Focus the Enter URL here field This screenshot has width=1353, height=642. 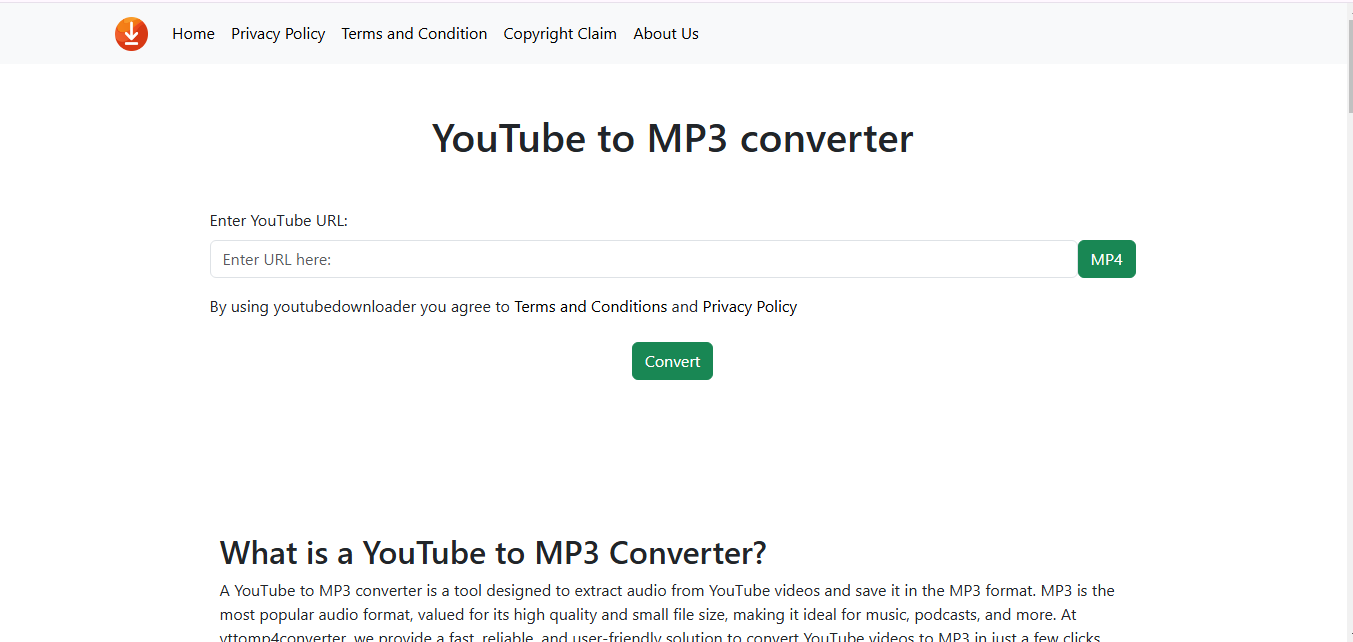(x=643, y=259)
